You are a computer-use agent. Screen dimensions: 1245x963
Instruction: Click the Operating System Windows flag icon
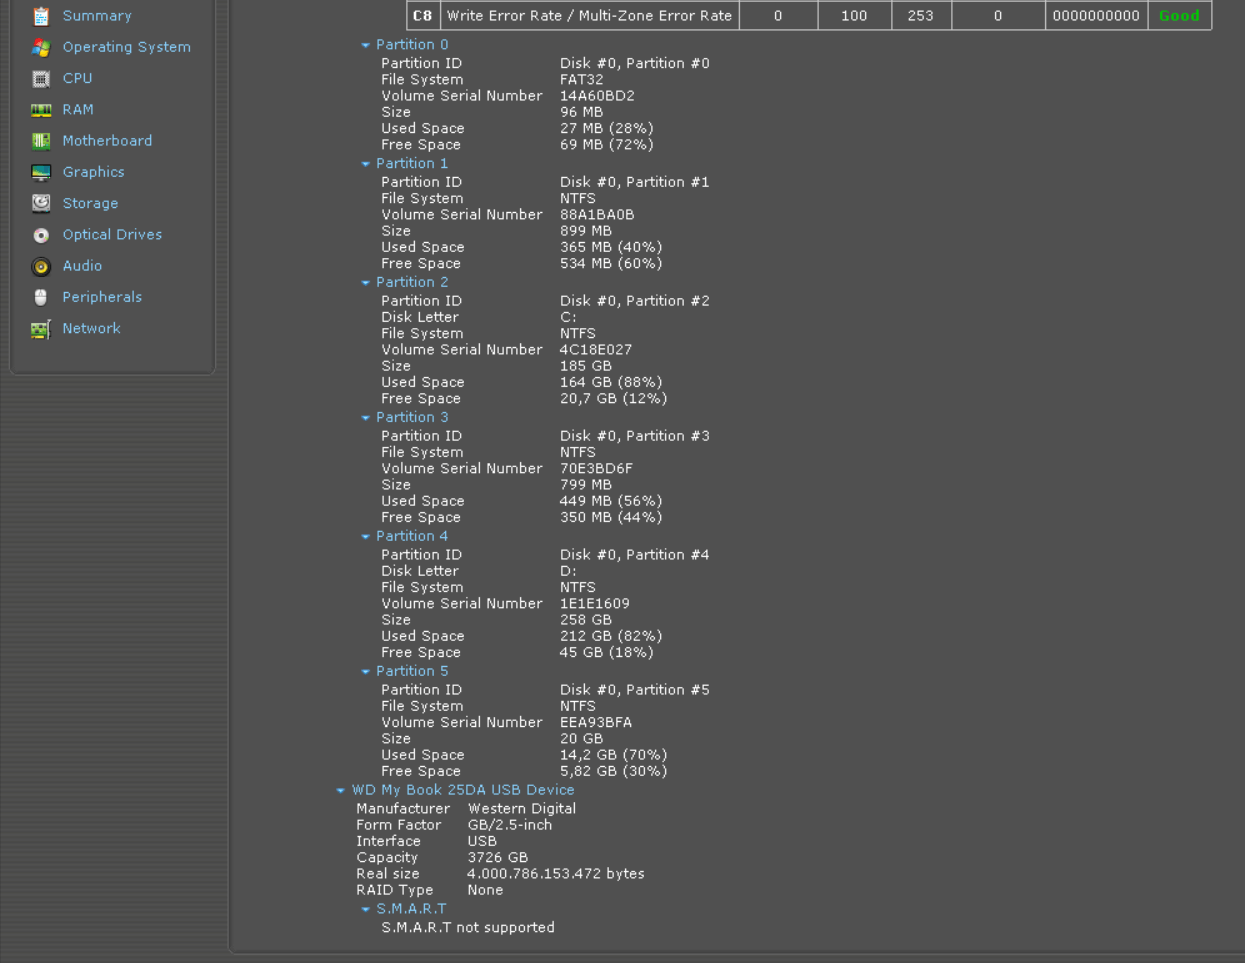pyautogui.click(x=41, y=47)
